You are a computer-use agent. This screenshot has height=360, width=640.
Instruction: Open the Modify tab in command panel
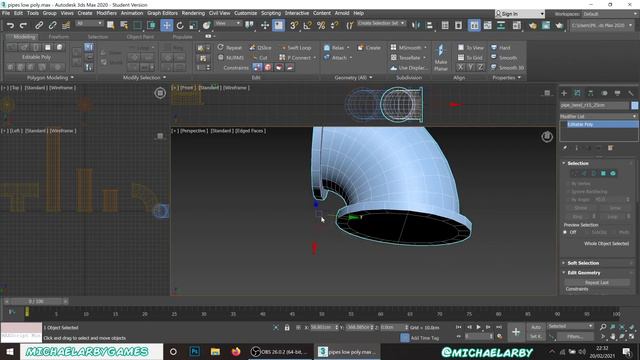577,93
